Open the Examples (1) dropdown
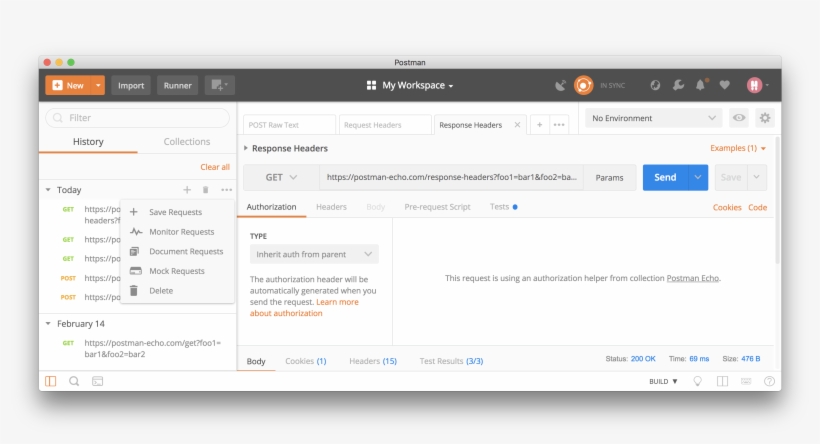This screenshot has height=444, width=820. click(x=738, y=149)
